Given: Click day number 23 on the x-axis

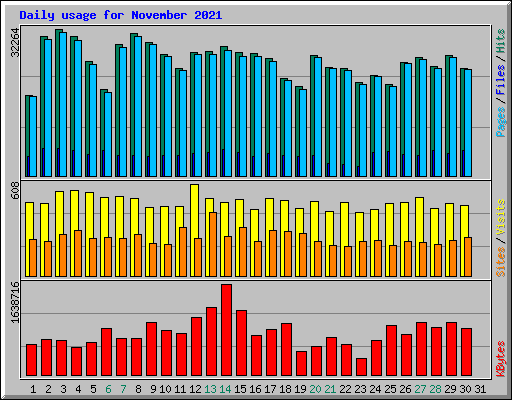Looking at the screenshot, I should point(360,389).
